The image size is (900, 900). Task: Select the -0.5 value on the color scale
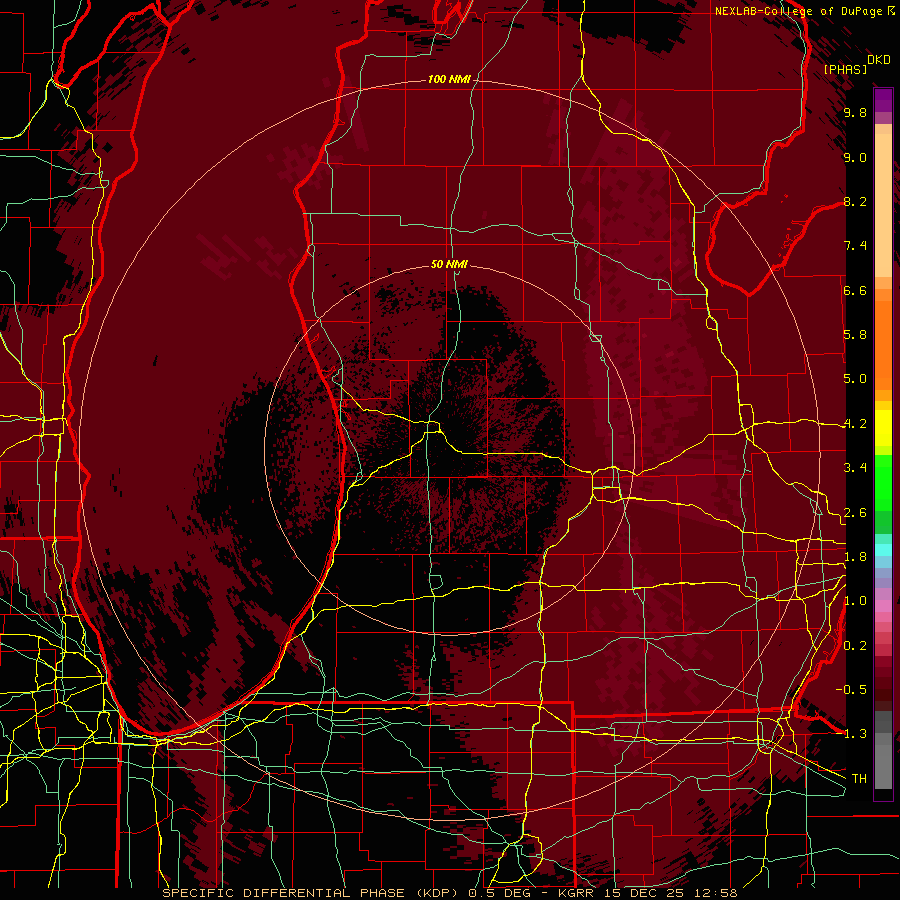851,690
